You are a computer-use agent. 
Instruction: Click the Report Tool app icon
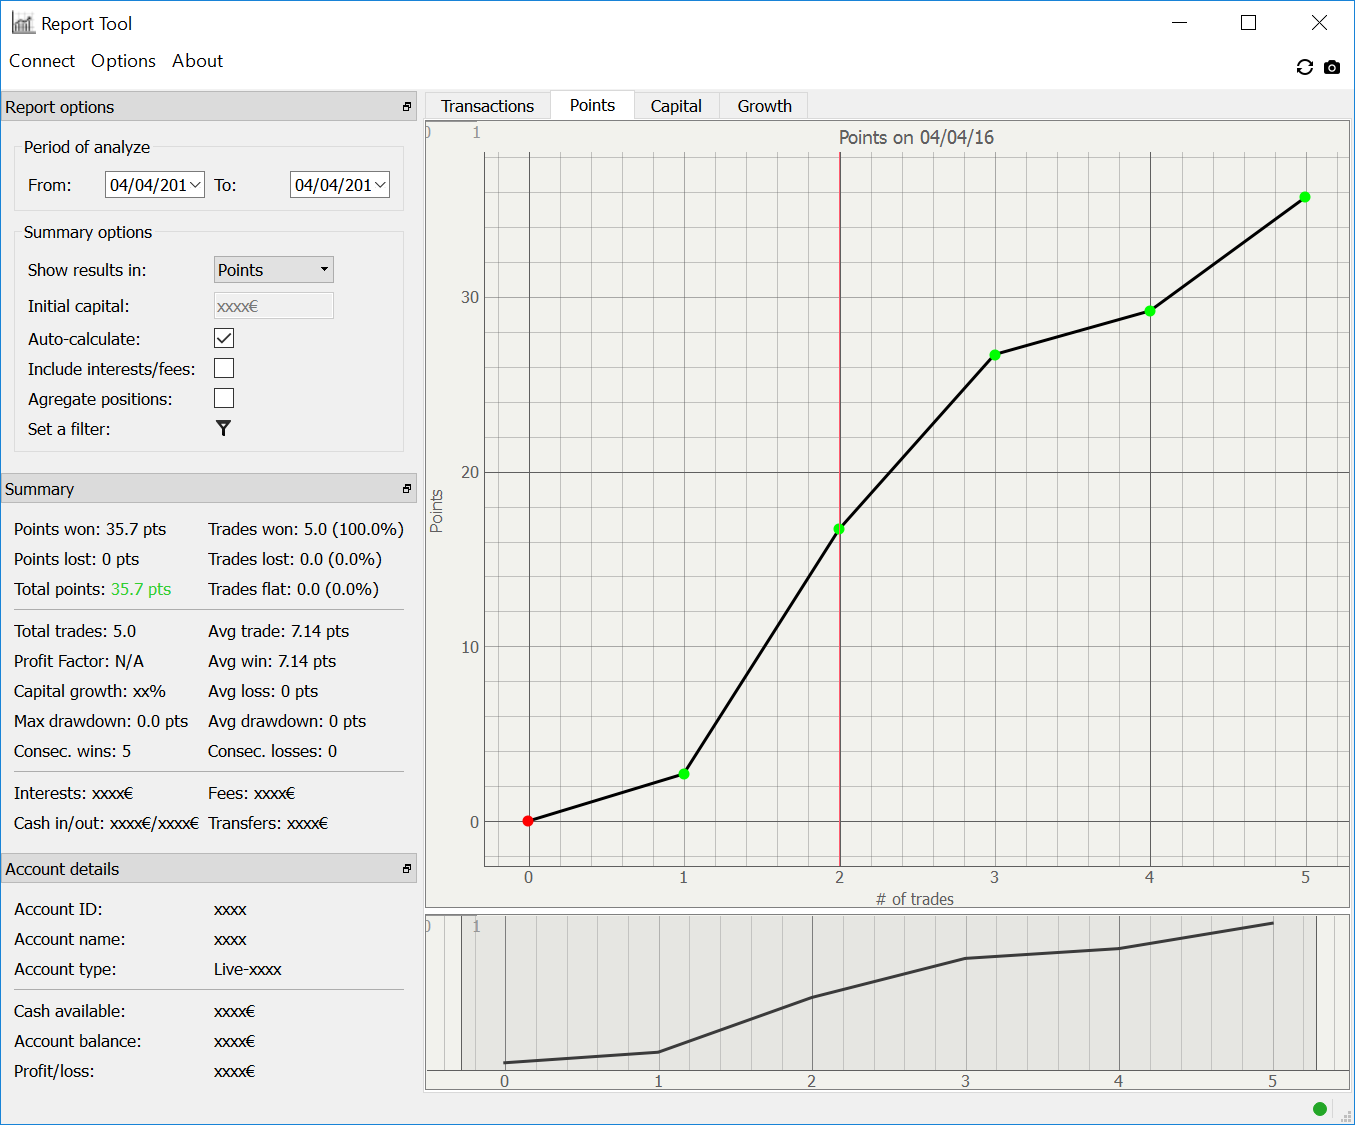click(x=22, y=23)
